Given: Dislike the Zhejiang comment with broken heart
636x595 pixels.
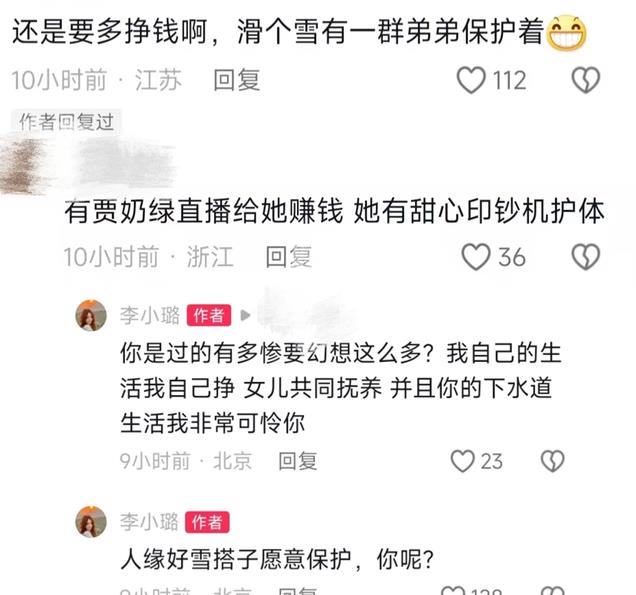Looking at the screenshot, I should point(585,257).
